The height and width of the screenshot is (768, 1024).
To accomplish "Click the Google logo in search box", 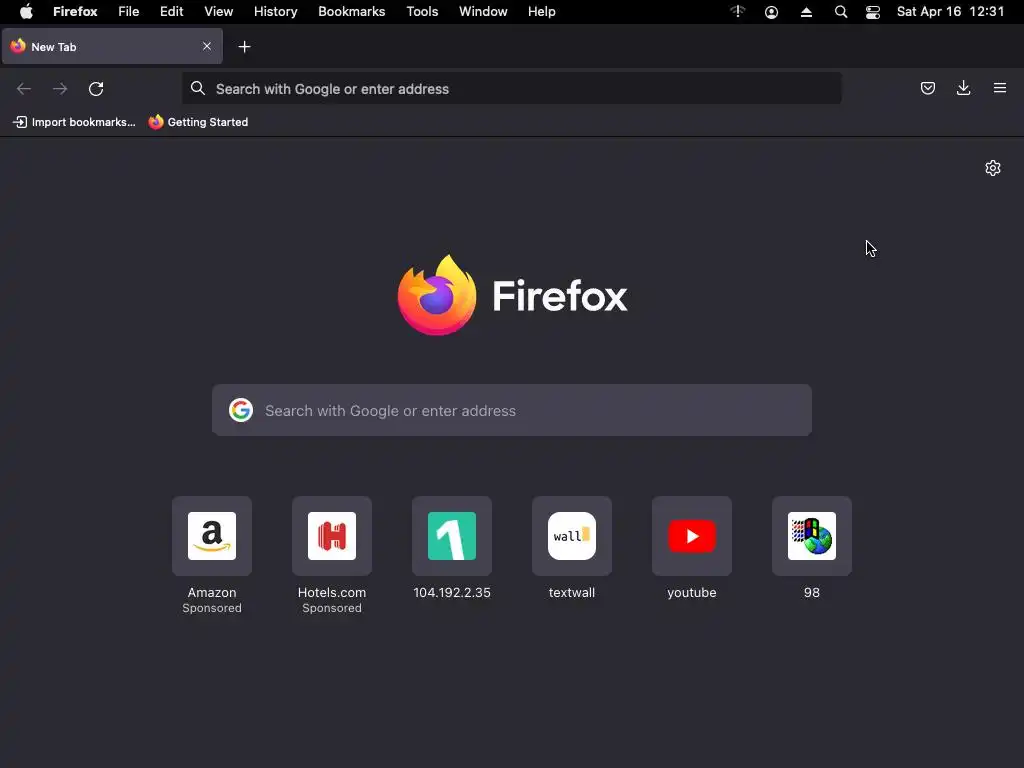I will 241,410.
